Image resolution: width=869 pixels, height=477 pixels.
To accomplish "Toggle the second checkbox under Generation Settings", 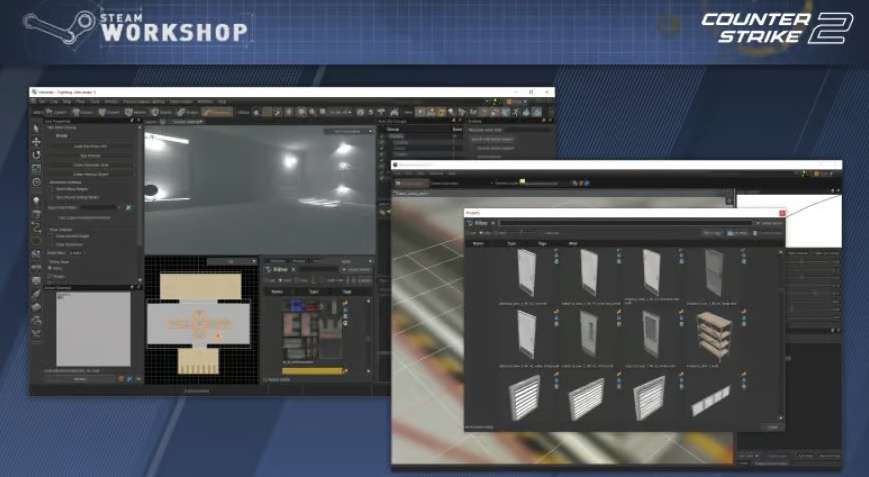I will (x=52, y=197).
